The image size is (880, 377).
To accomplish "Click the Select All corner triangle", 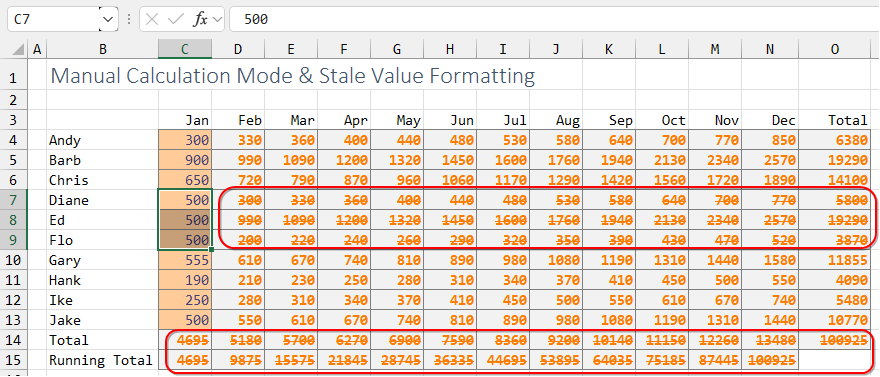I will click(18, 49).
